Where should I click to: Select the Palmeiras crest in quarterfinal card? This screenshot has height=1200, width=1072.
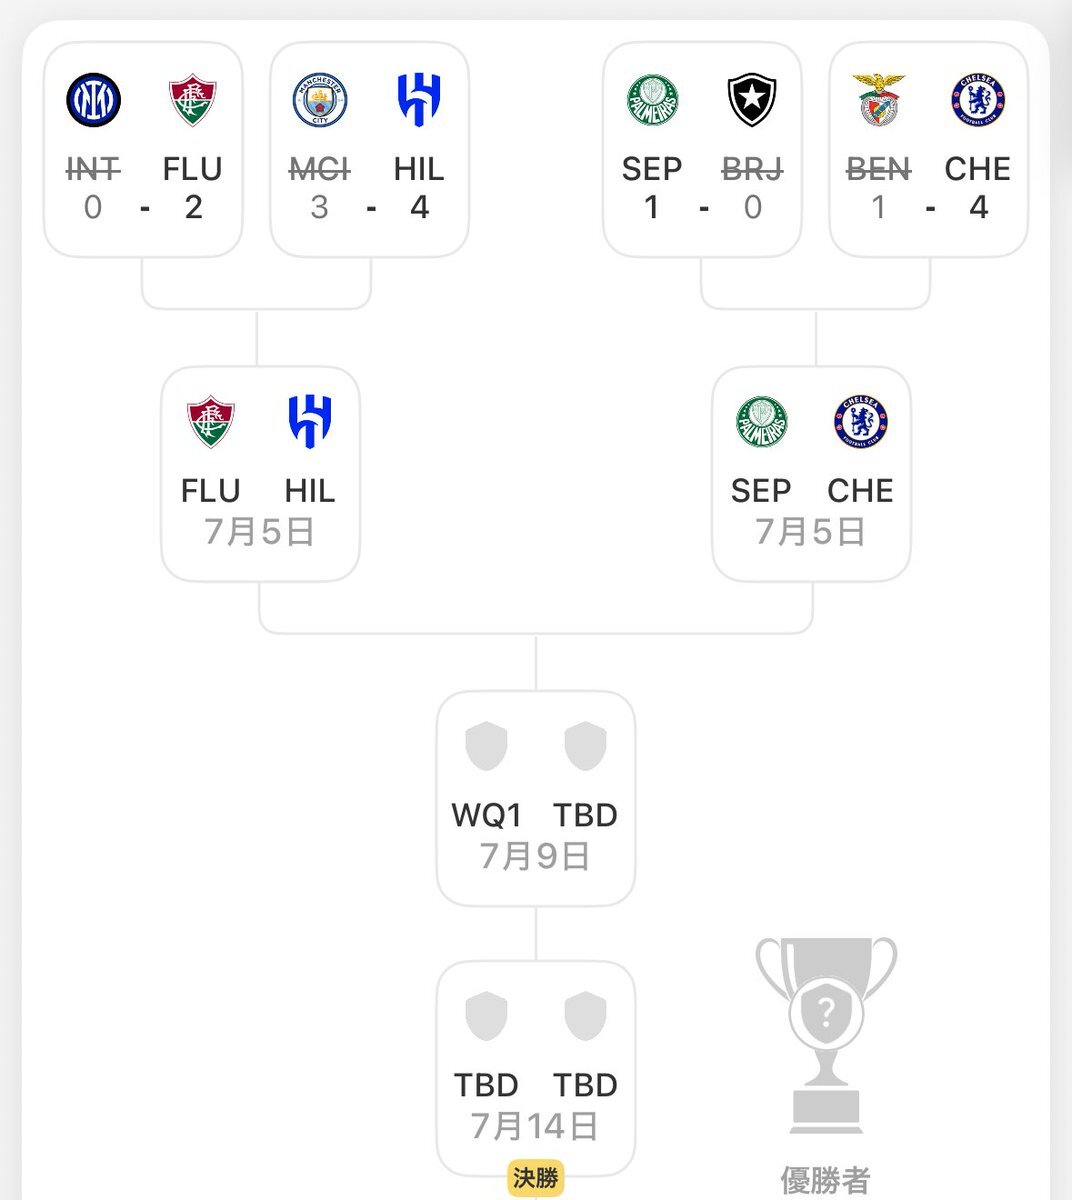[x=762, y=422]
